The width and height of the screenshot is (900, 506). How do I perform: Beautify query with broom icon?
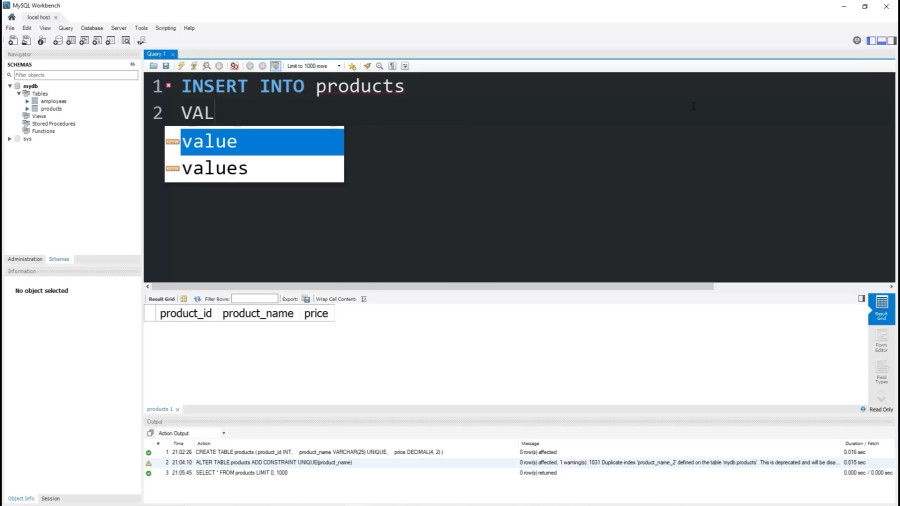pyautogui.click(x=367, y=66)
